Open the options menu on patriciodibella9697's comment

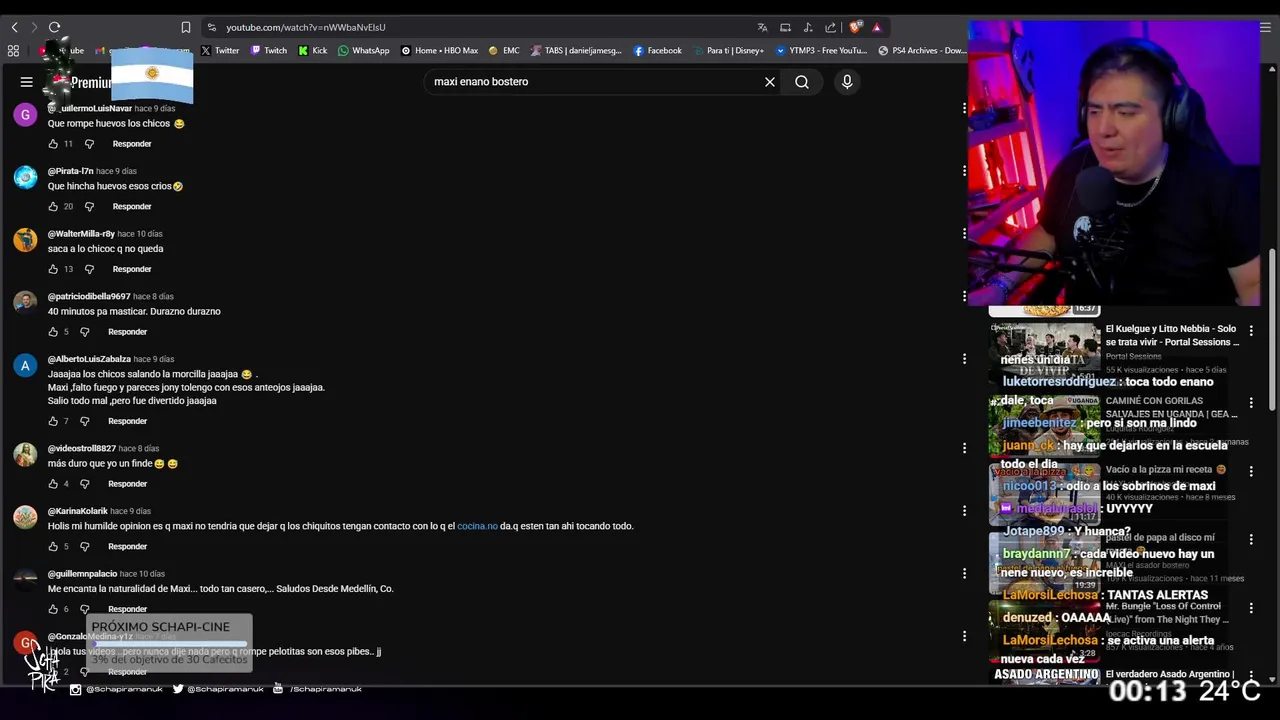click(964, 296)
